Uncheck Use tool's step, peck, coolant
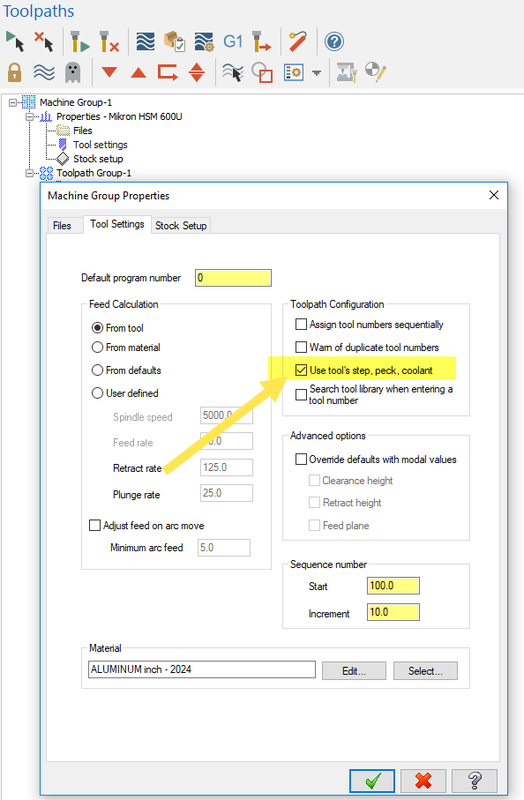This screenshot has height=800, width=524. click(301, 370)
